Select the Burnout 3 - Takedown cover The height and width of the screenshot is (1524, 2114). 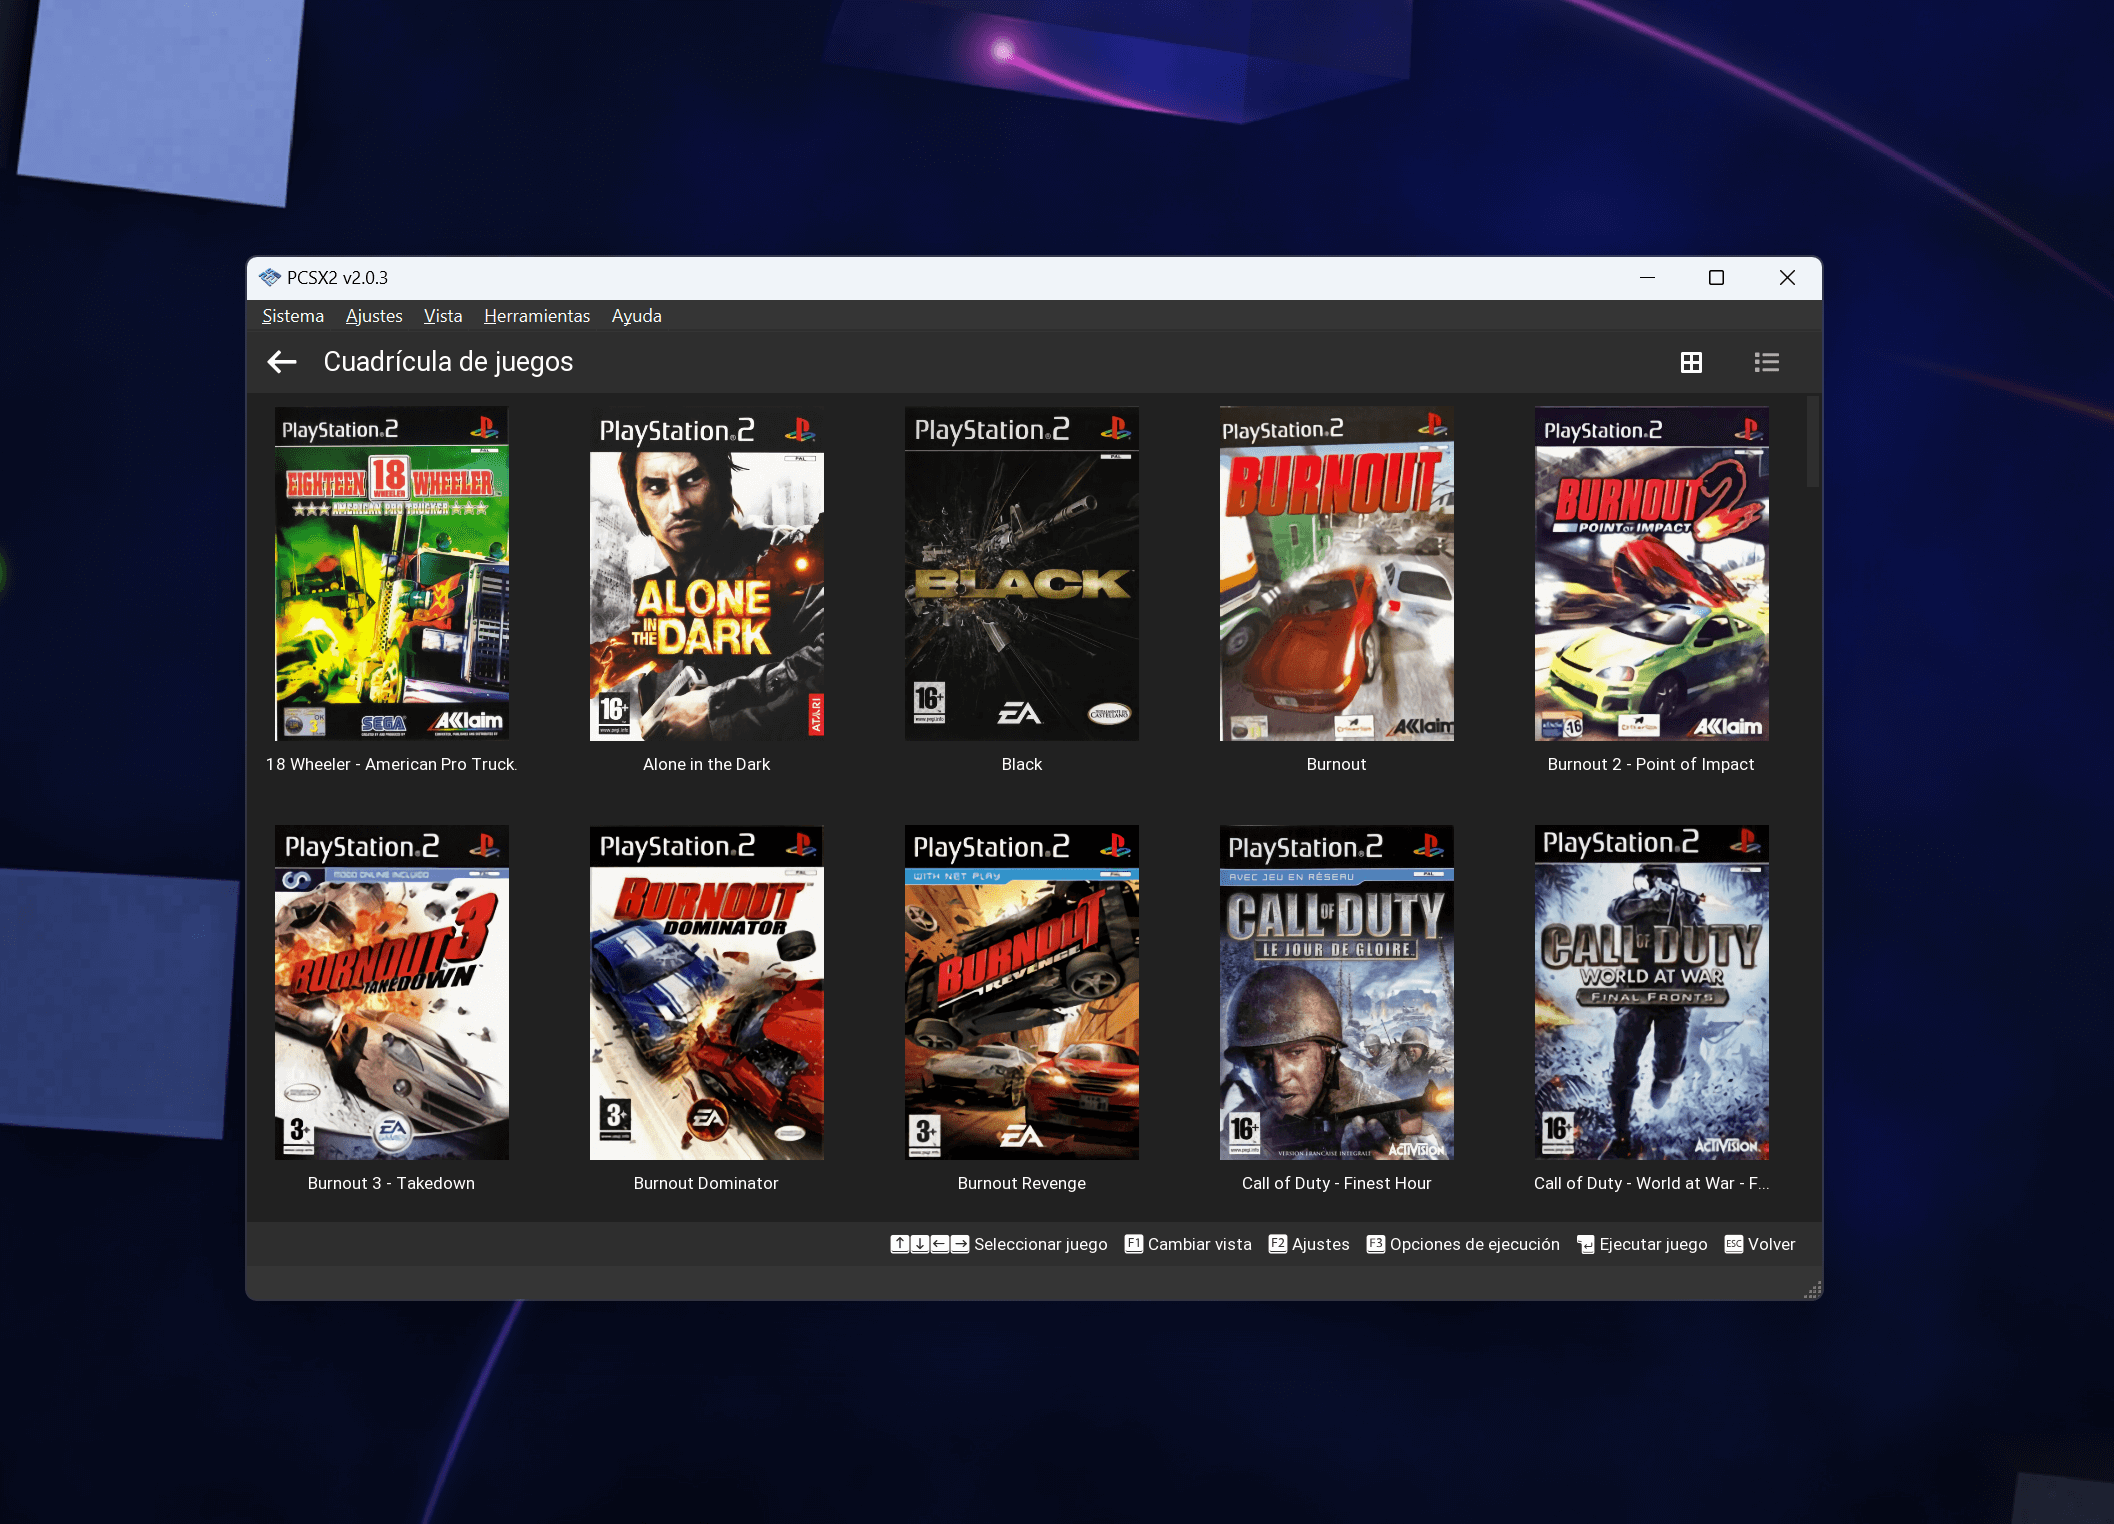point(391,993)
